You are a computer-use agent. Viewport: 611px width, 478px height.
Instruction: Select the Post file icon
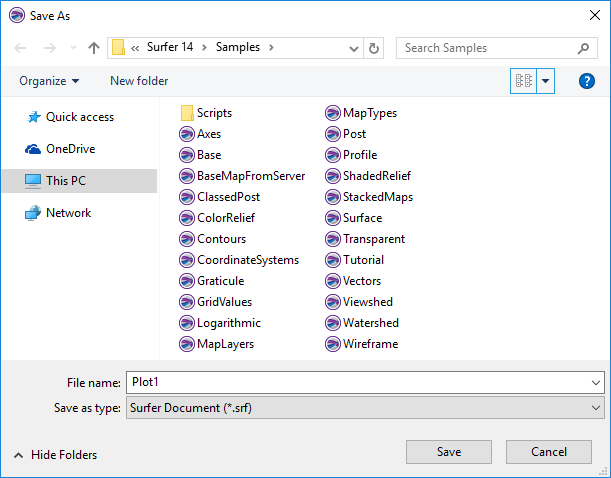(333, 134)
